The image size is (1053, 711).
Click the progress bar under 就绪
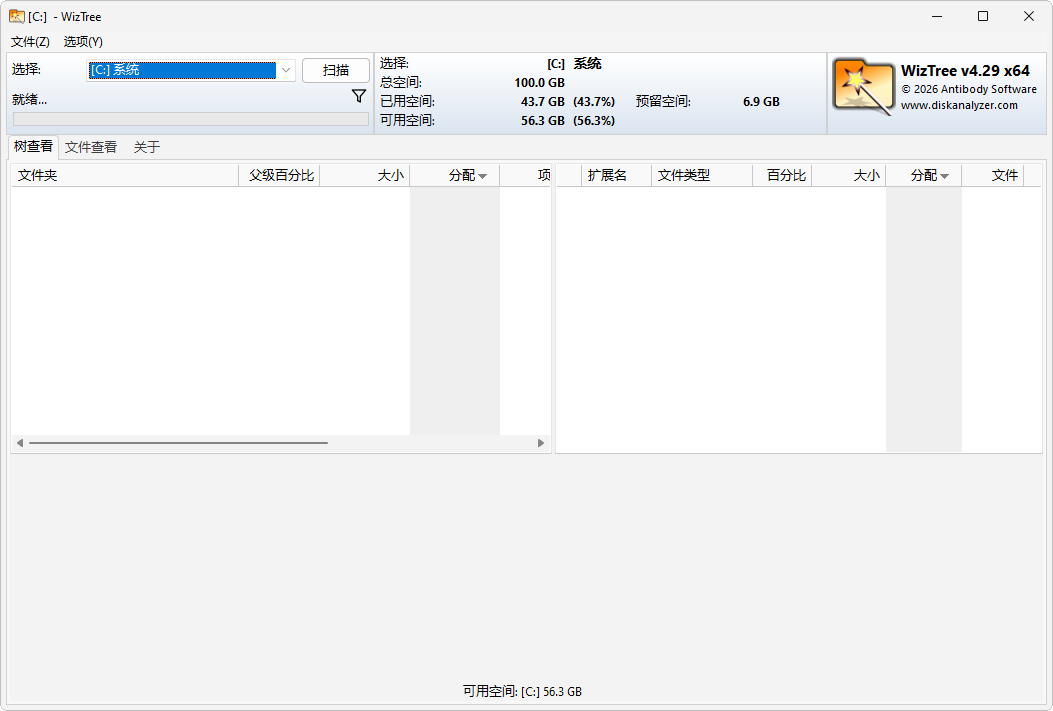pyautogui.click(x=190, y=119)
